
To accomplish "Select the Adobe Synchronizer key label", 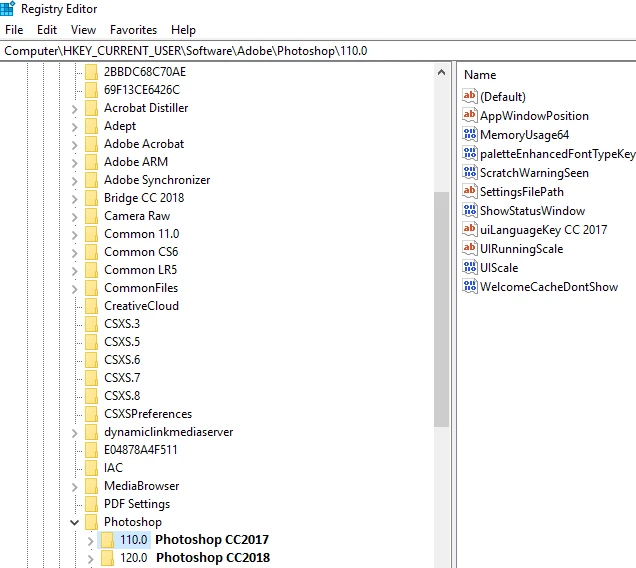I will tap(157, 180).
